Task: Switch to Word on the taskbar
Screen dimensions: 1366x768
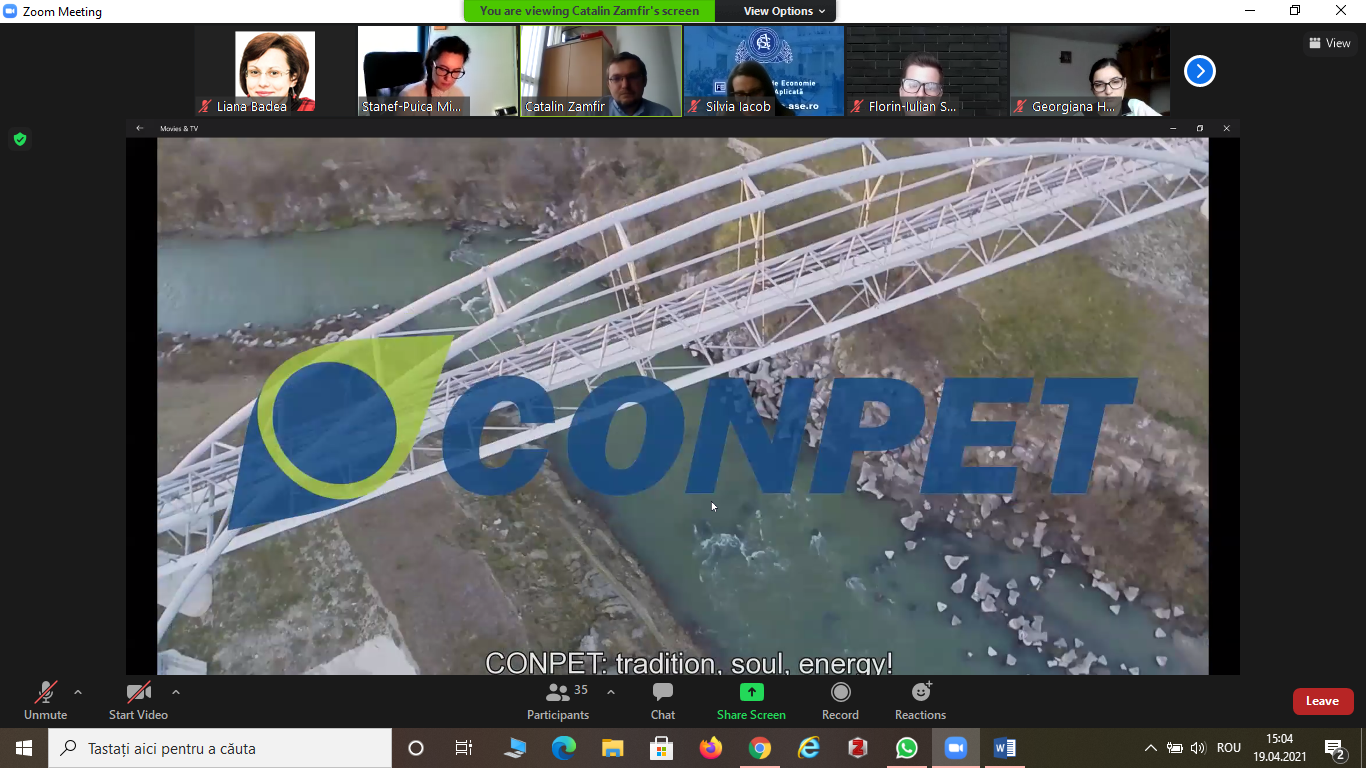Action: (x=1004, y=748)
